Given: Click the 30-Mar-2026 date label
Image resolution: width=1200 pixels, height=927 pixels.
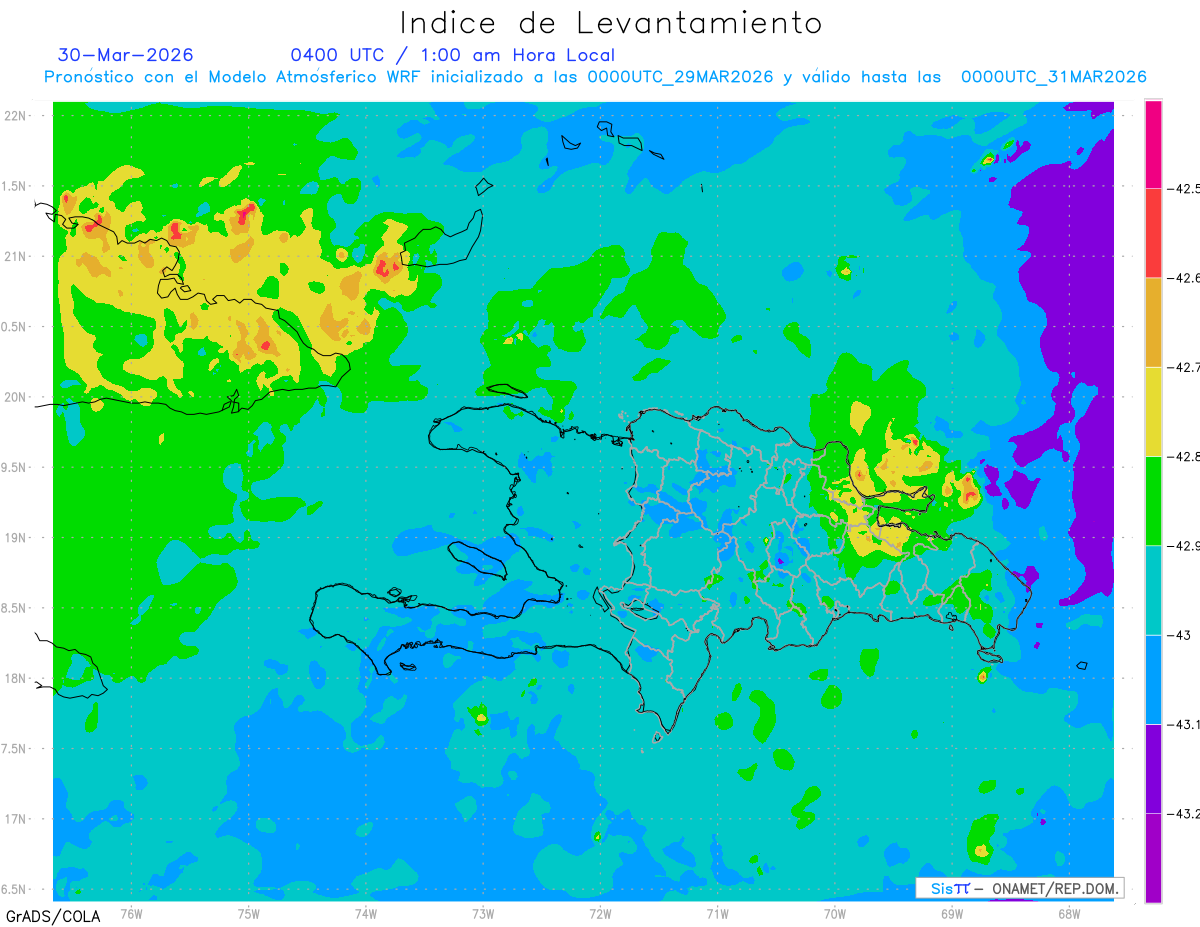Looking at the screenshot, I should 125,55.
